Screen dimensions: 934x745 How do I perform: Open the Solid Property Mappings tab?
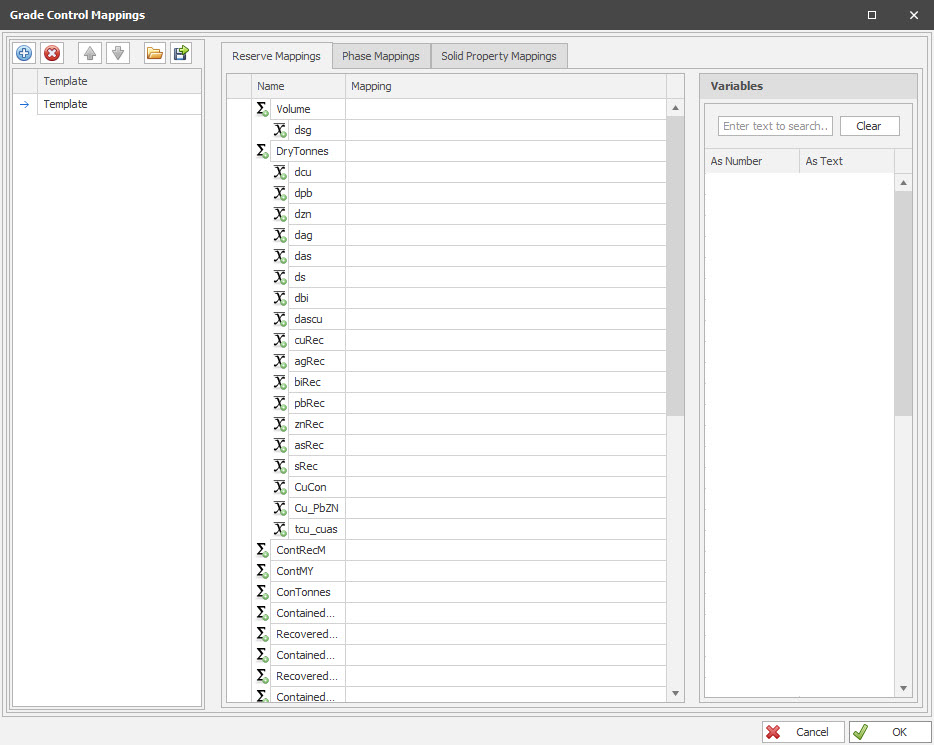tap(498, 56)
